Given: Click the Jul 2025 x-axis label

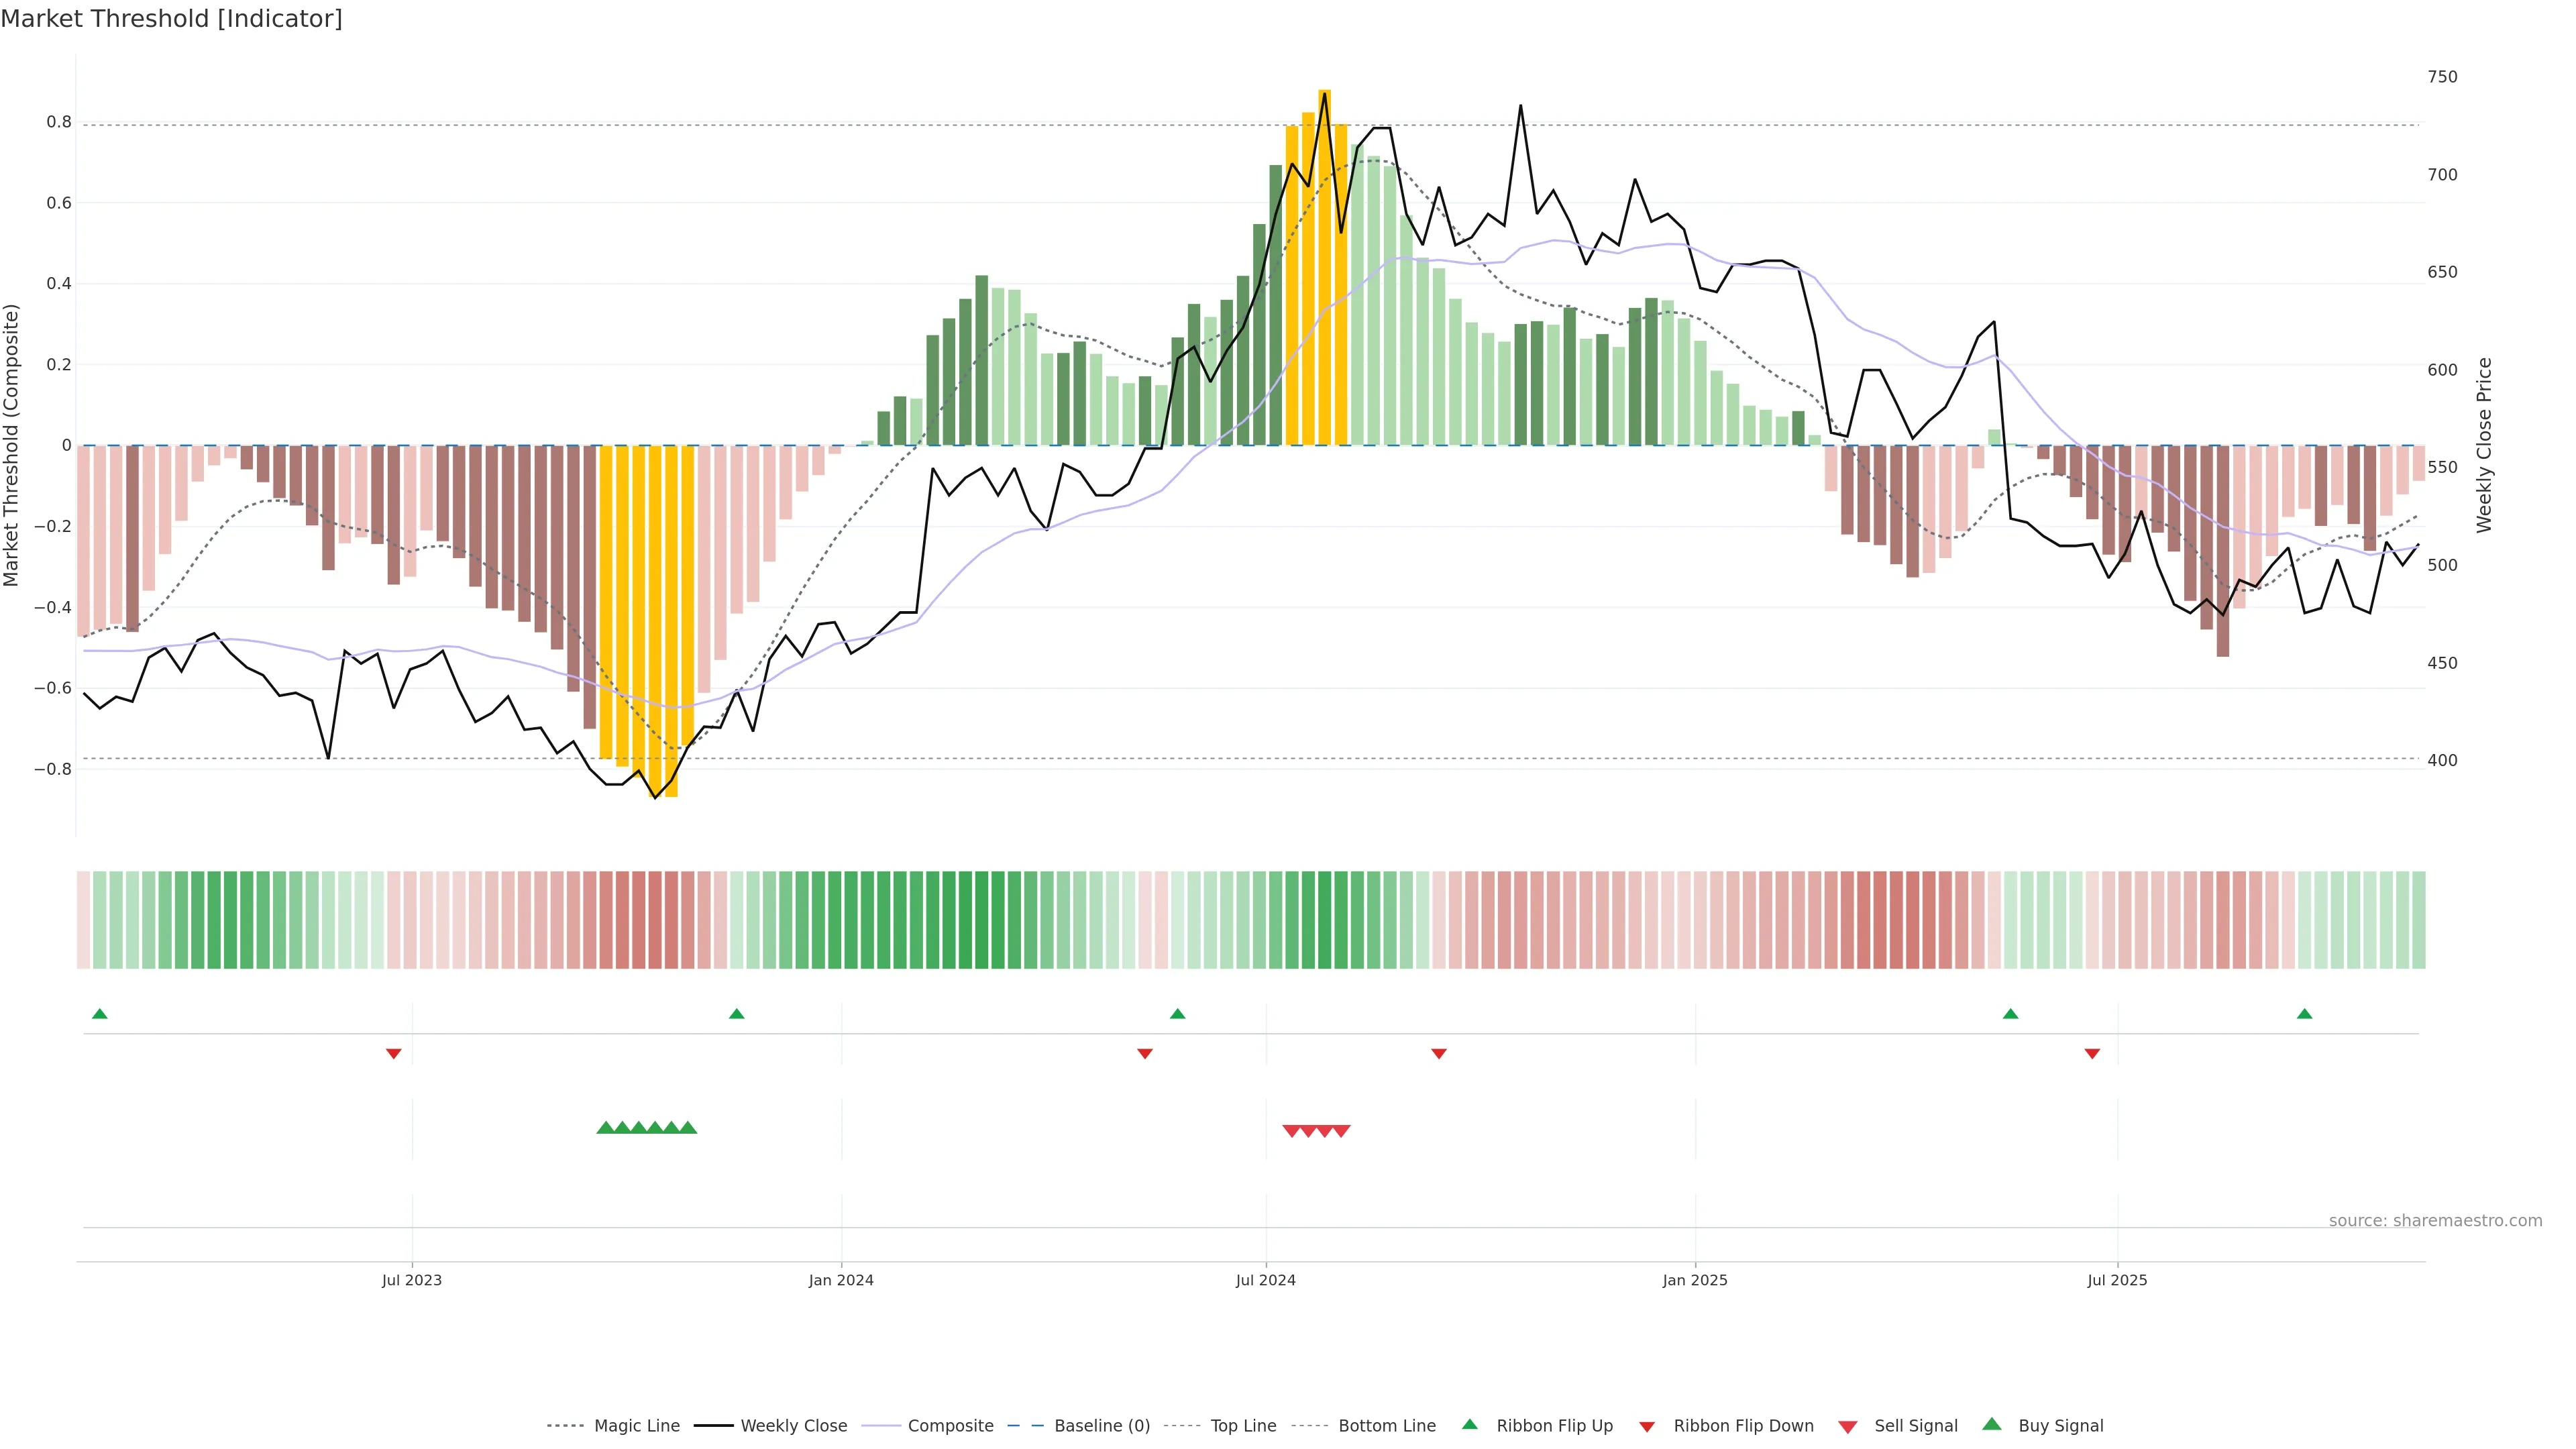Looking at the screenshot, I should pos(2117,1280).
